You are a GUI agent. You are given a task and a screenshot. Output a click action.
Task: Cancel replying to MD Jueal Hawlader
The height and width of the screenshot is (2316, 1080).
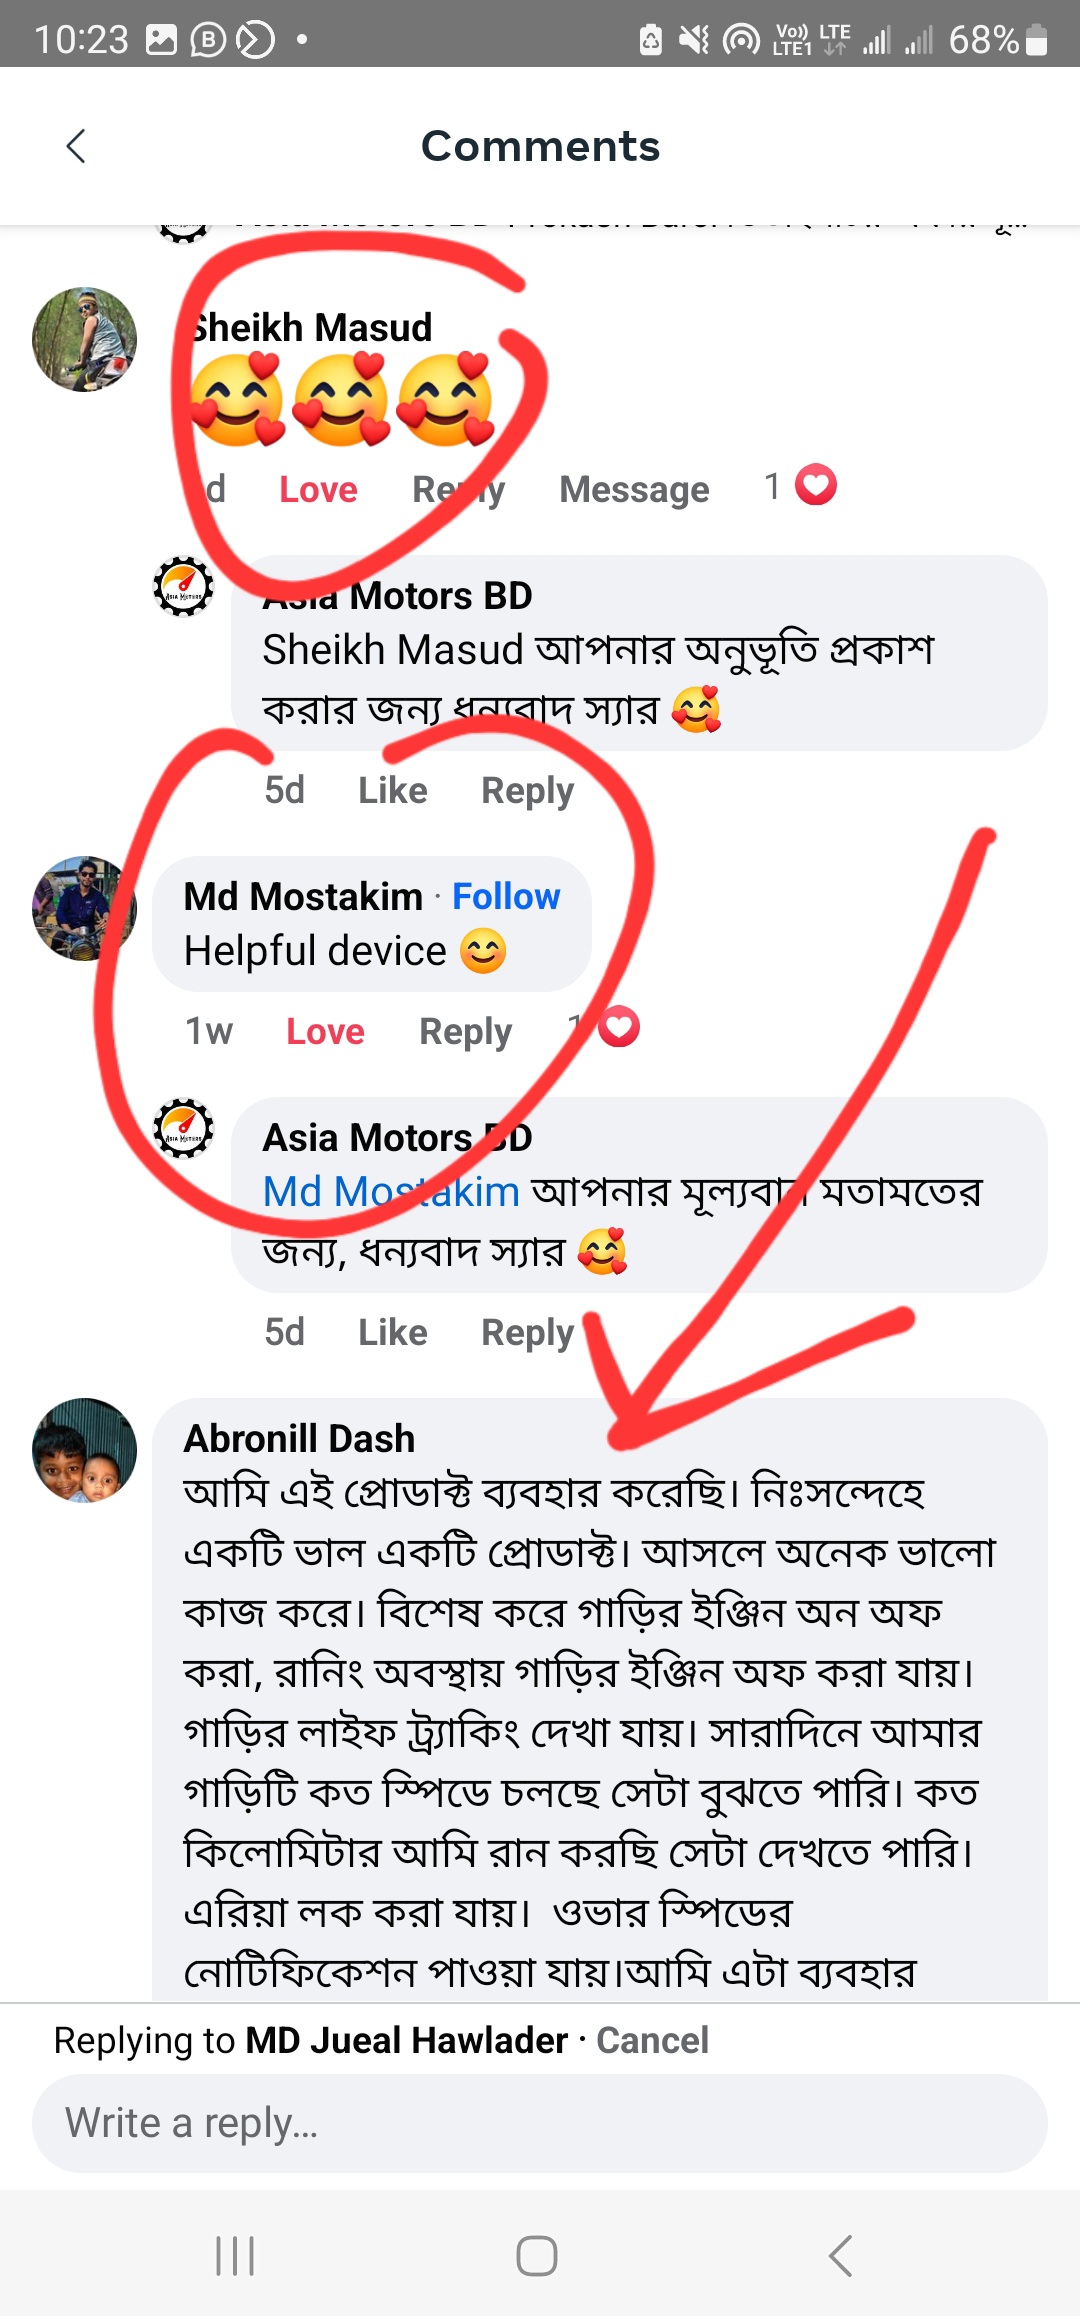click(x=652, y=2040)
